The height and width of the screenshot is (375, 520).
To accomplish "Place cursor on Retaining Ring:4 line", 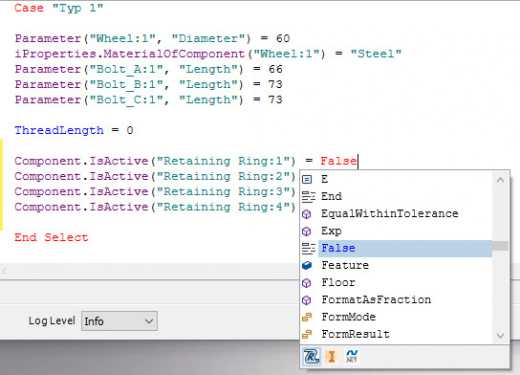I will pyautogui.click(x=155, y=207).
